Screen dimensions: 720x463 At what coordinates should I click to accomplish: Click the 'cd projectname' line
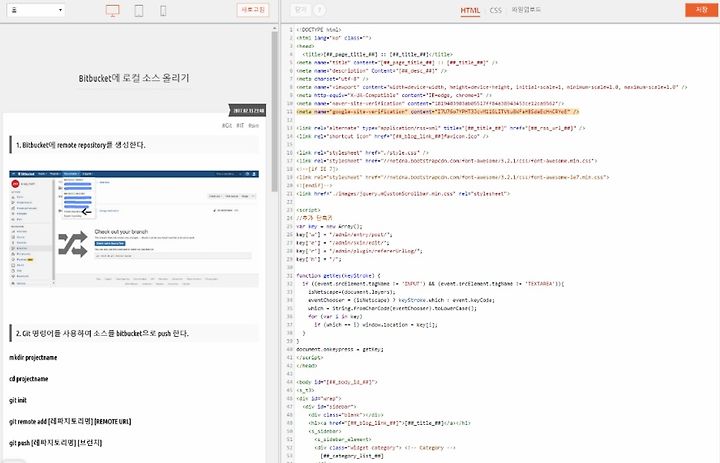28,379
